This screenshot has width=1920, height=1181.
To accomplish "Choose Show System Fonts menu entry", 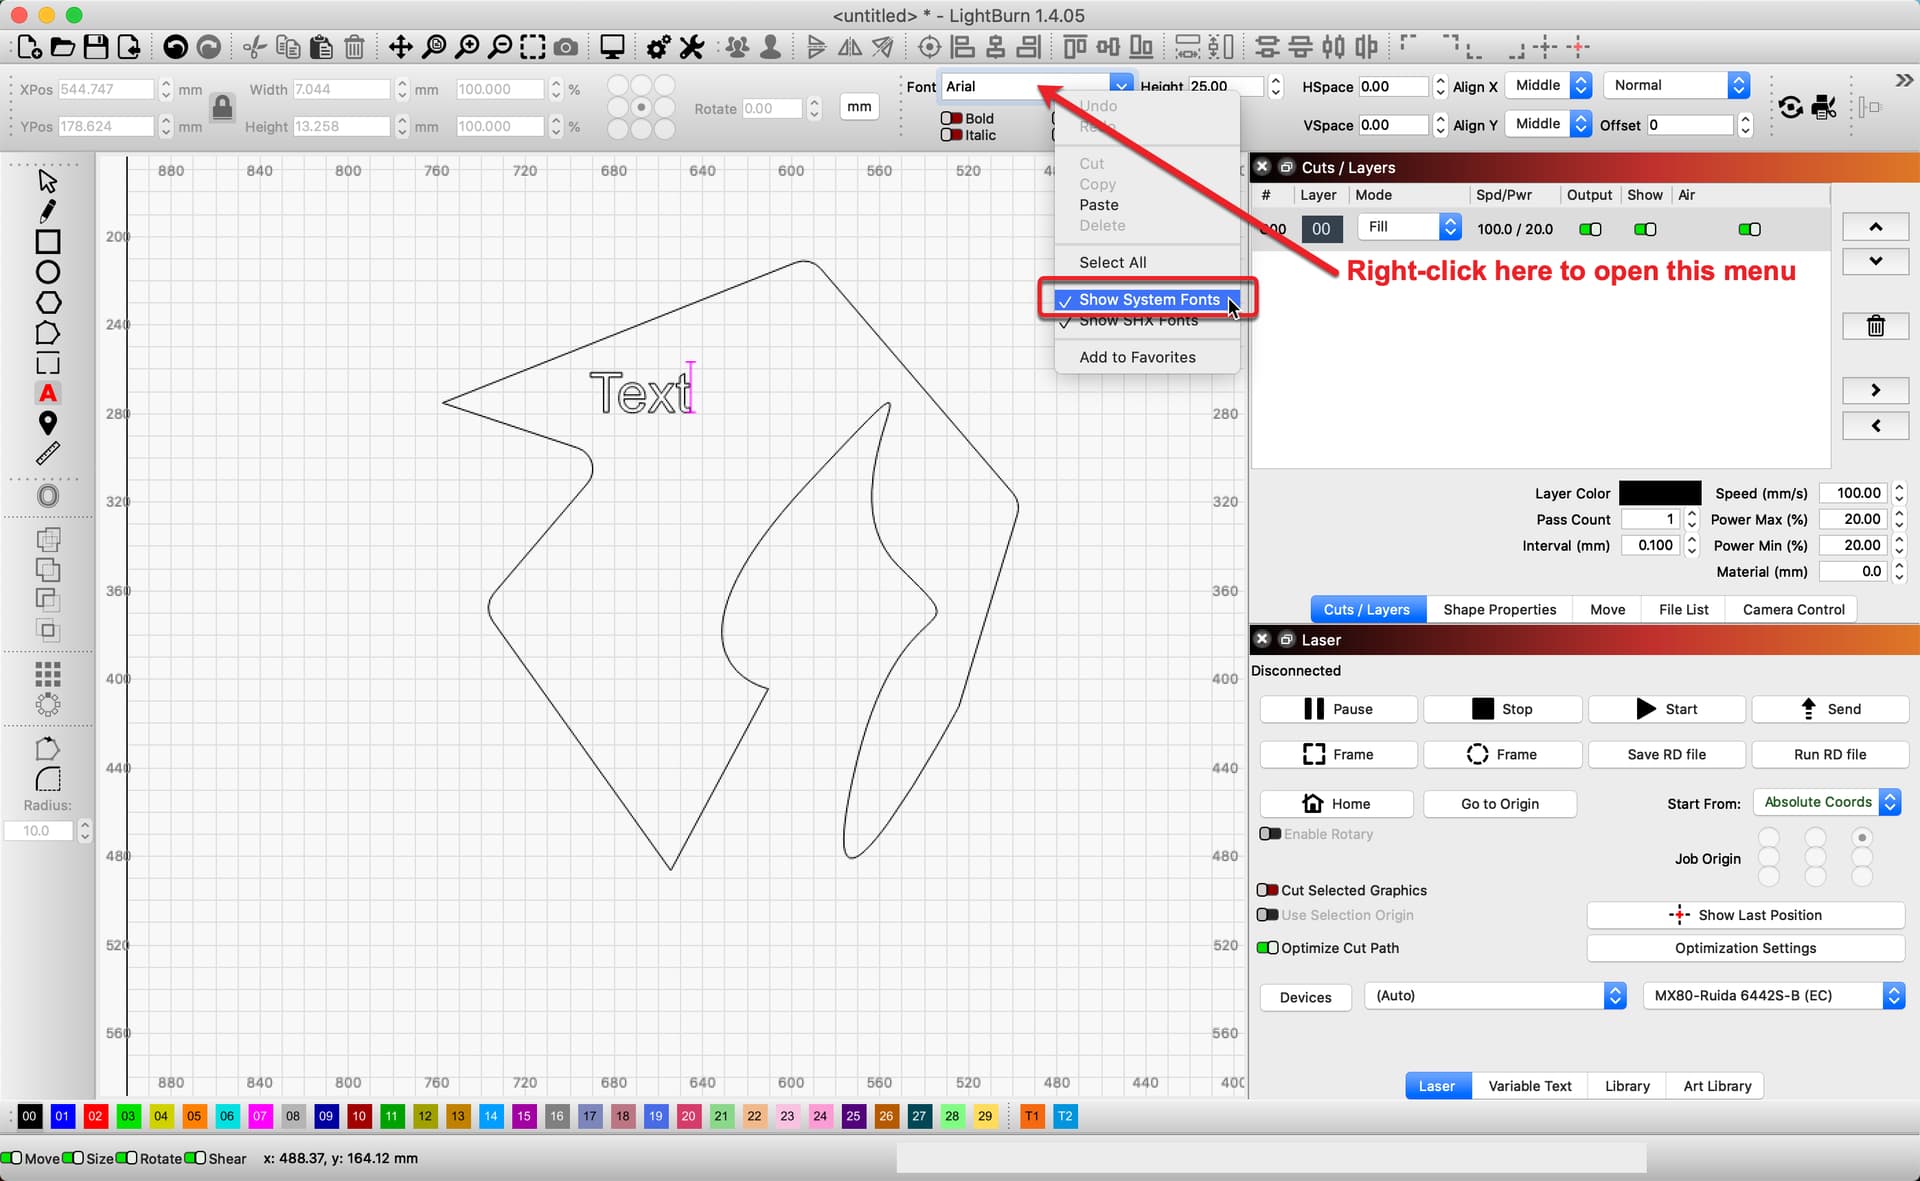I will click(1148, 299).
